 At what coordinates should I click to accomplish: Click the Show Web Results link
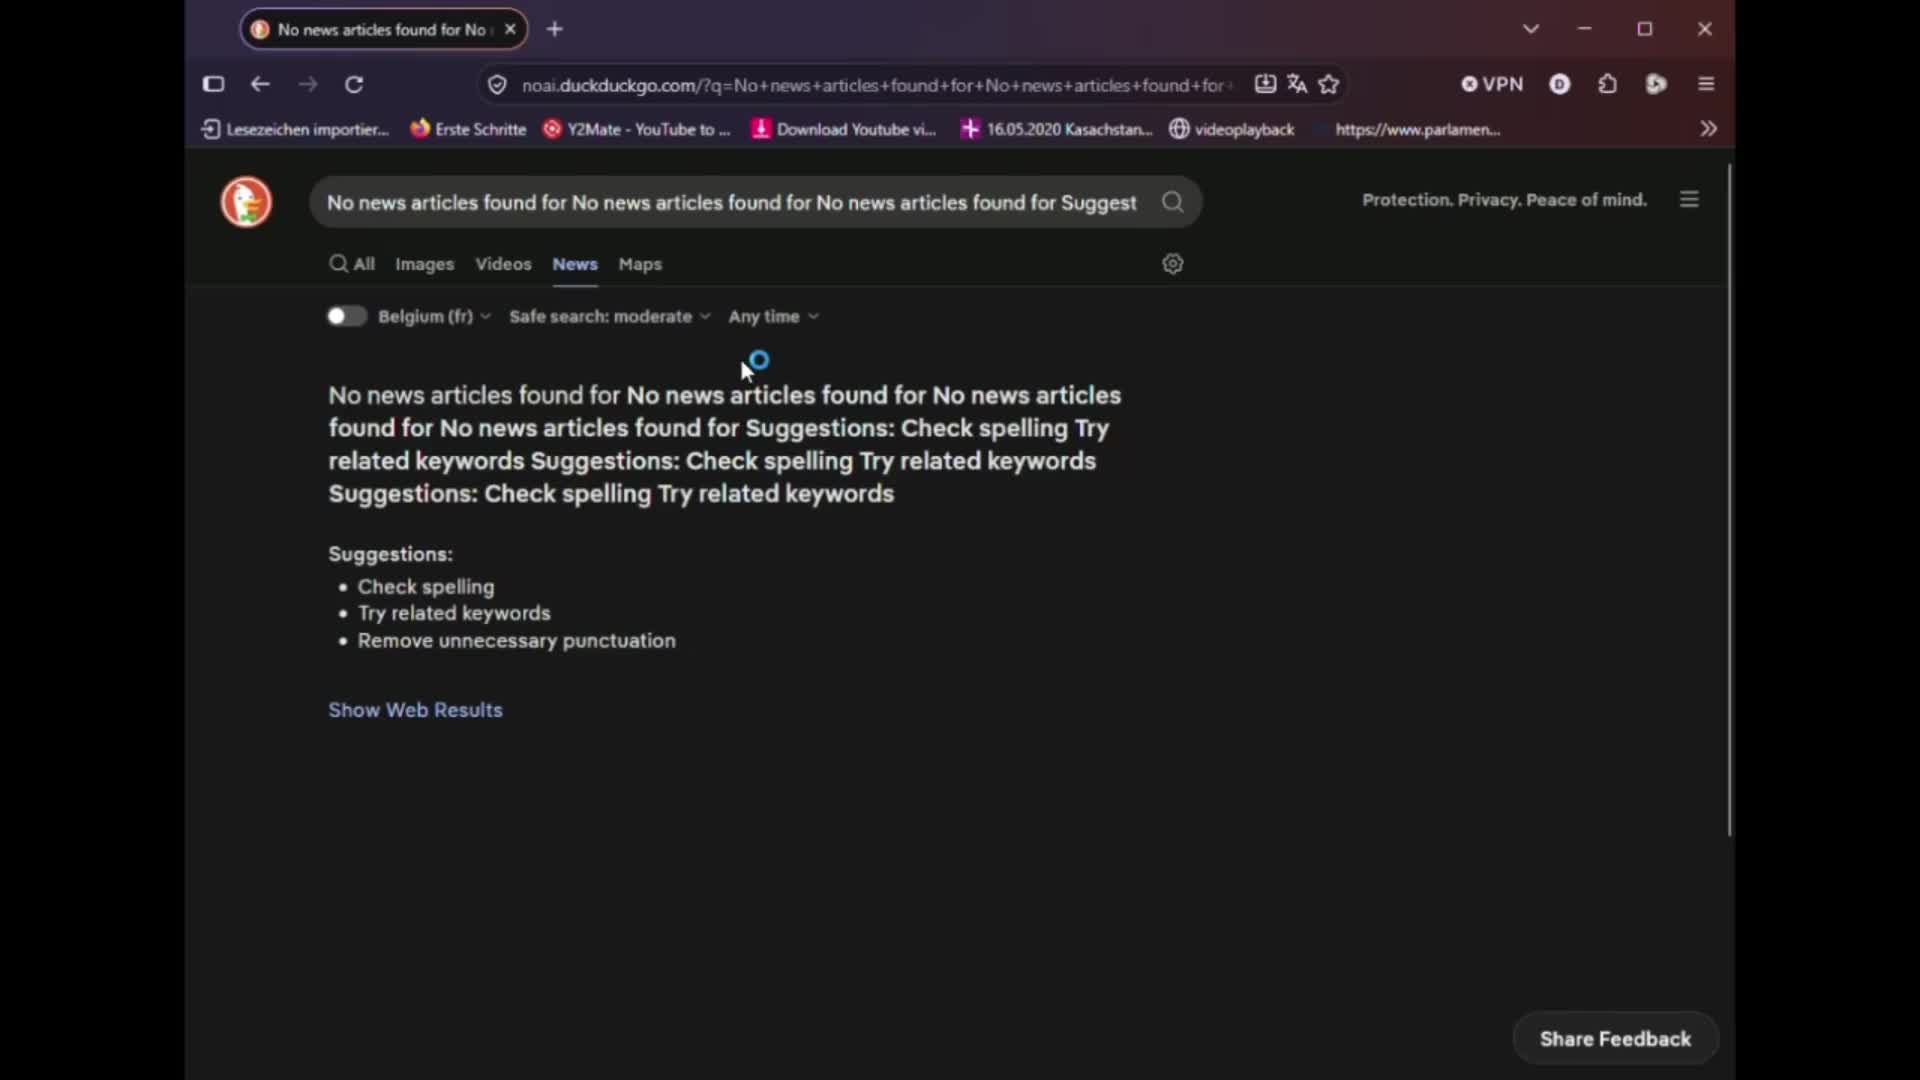(415, 710)
